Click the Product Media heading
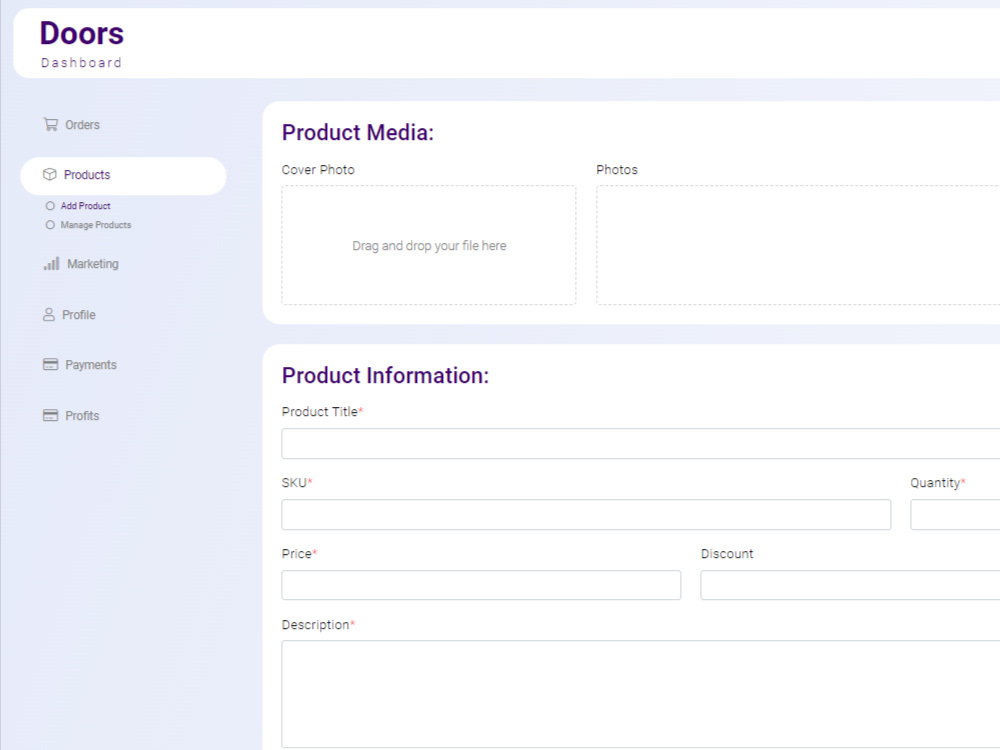The image size is (1000, 750). coord(358,133)
